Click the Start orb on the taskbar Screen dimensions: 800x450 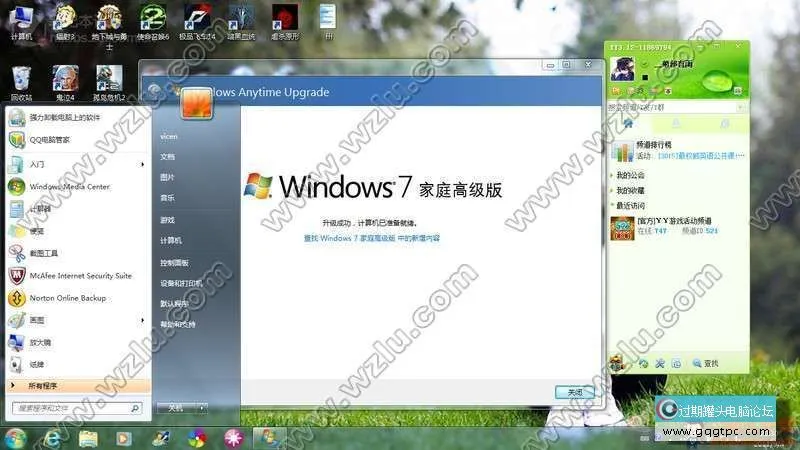tap(15, 438)
